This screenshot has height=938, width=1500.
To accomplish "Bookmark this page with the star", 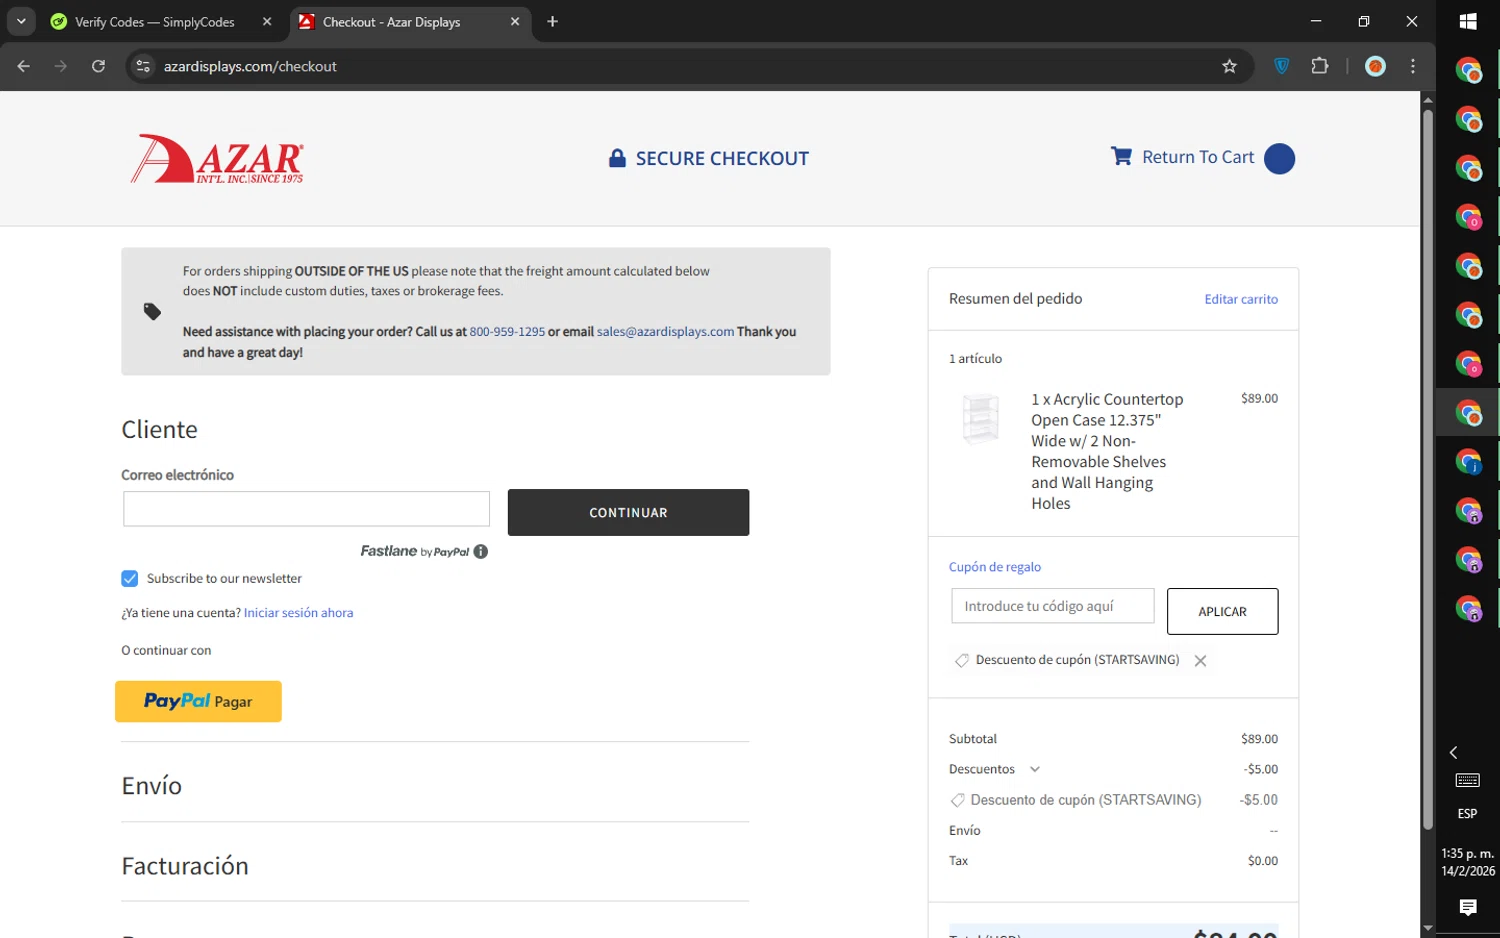I will click(1229, 66).
